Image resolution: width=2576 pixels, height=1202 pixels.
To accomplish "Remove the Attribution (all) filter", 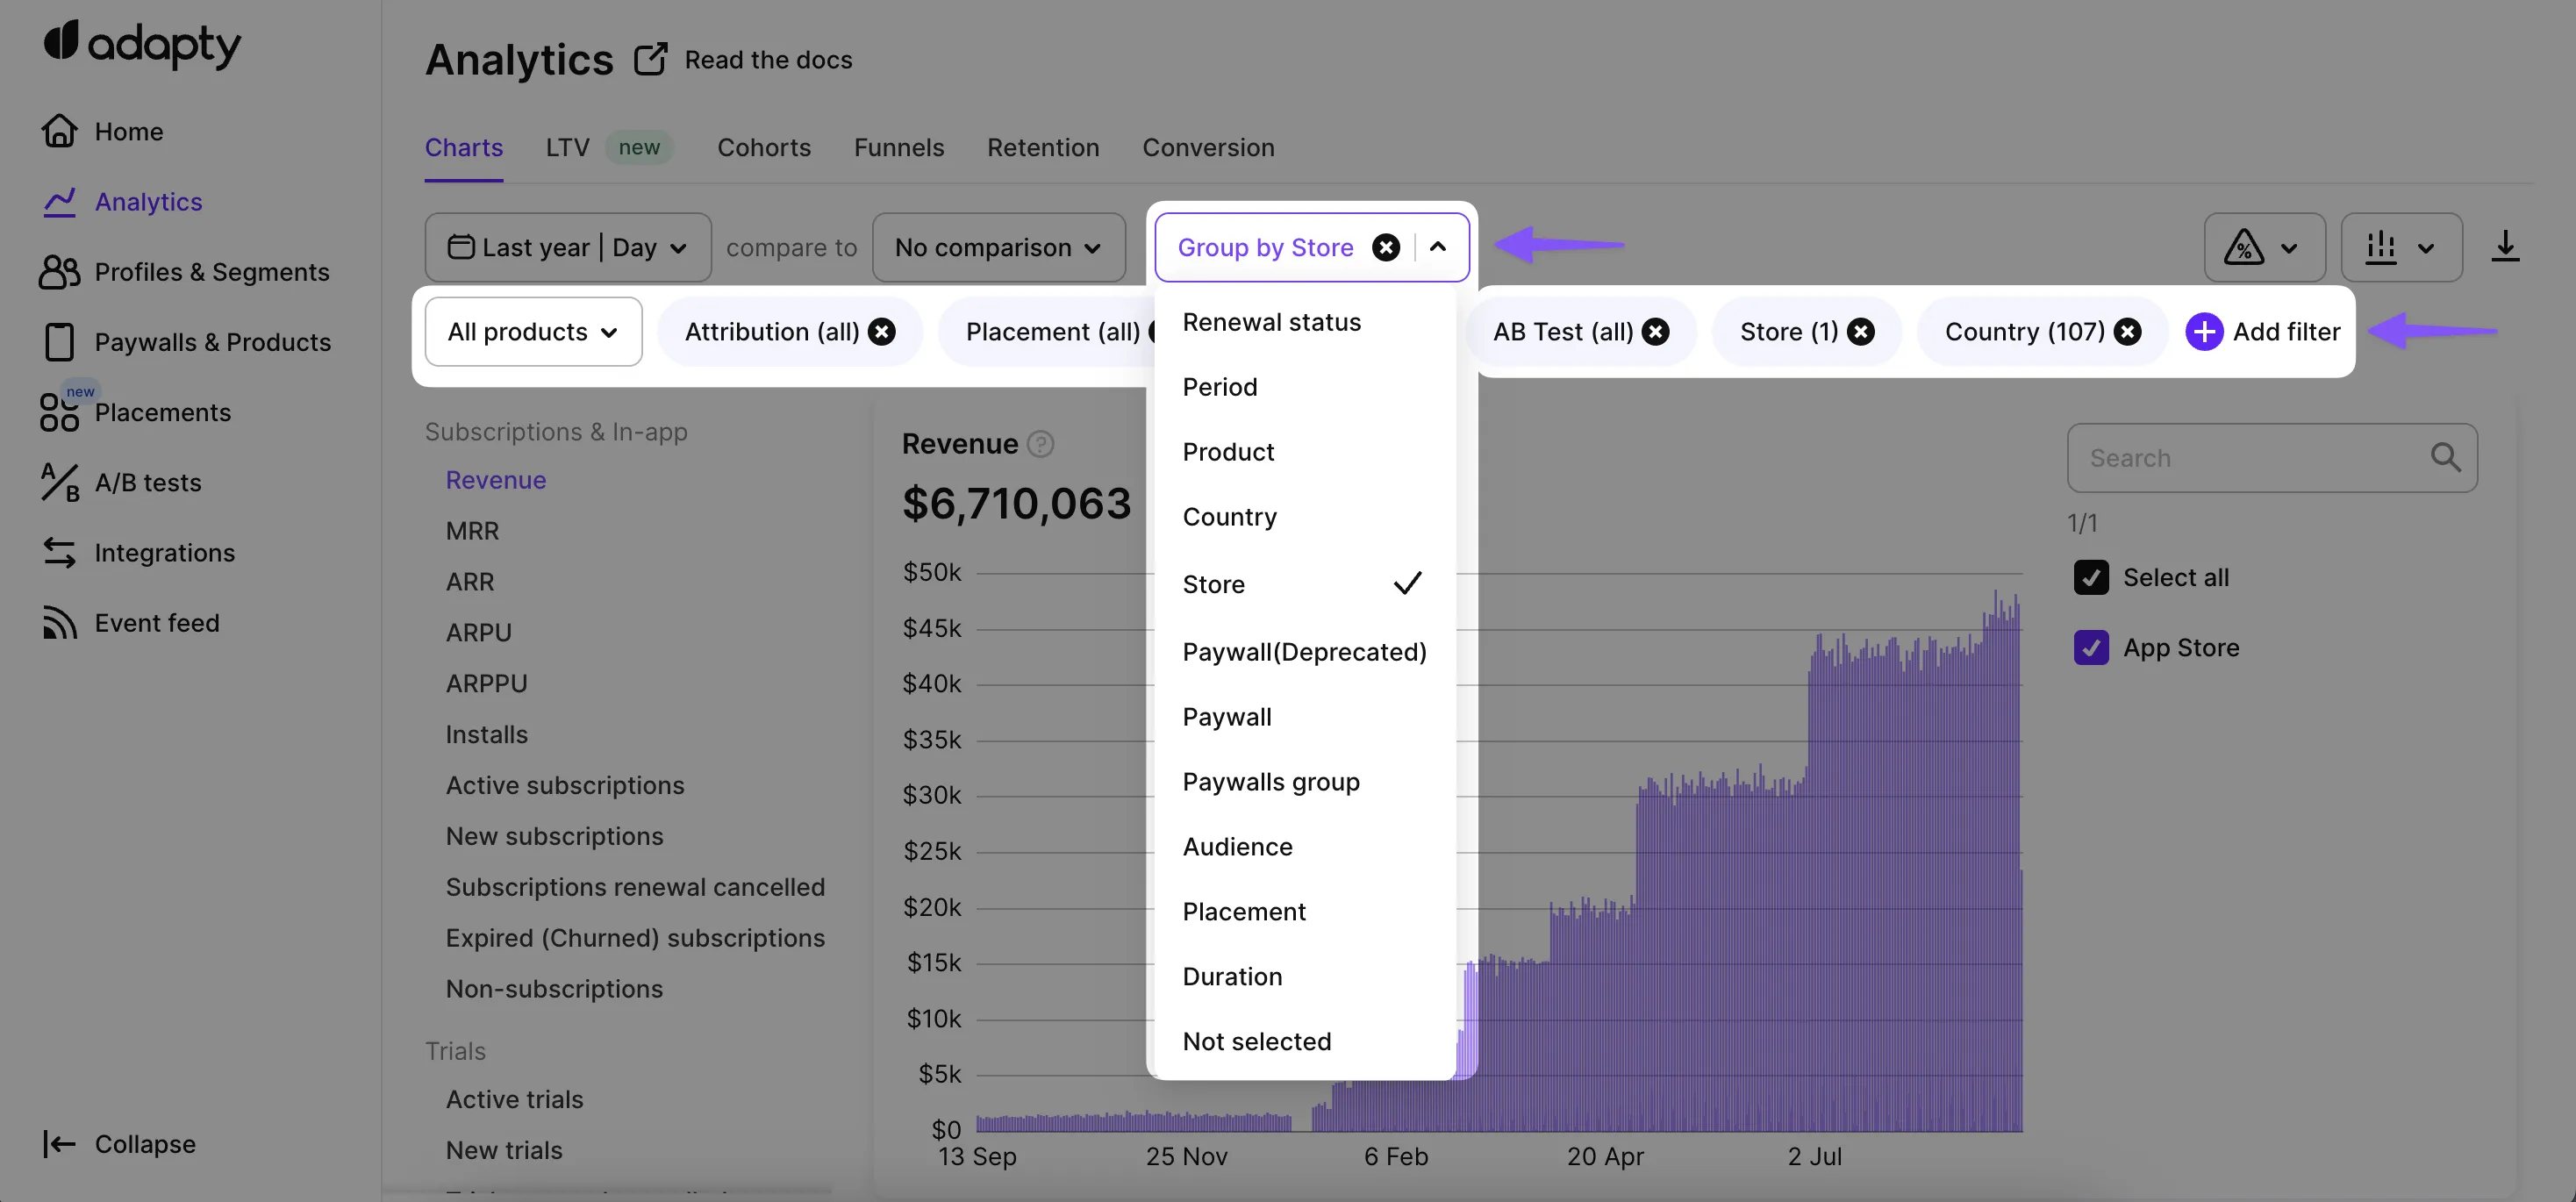I will pyautogui.click(x=881, y=331).
